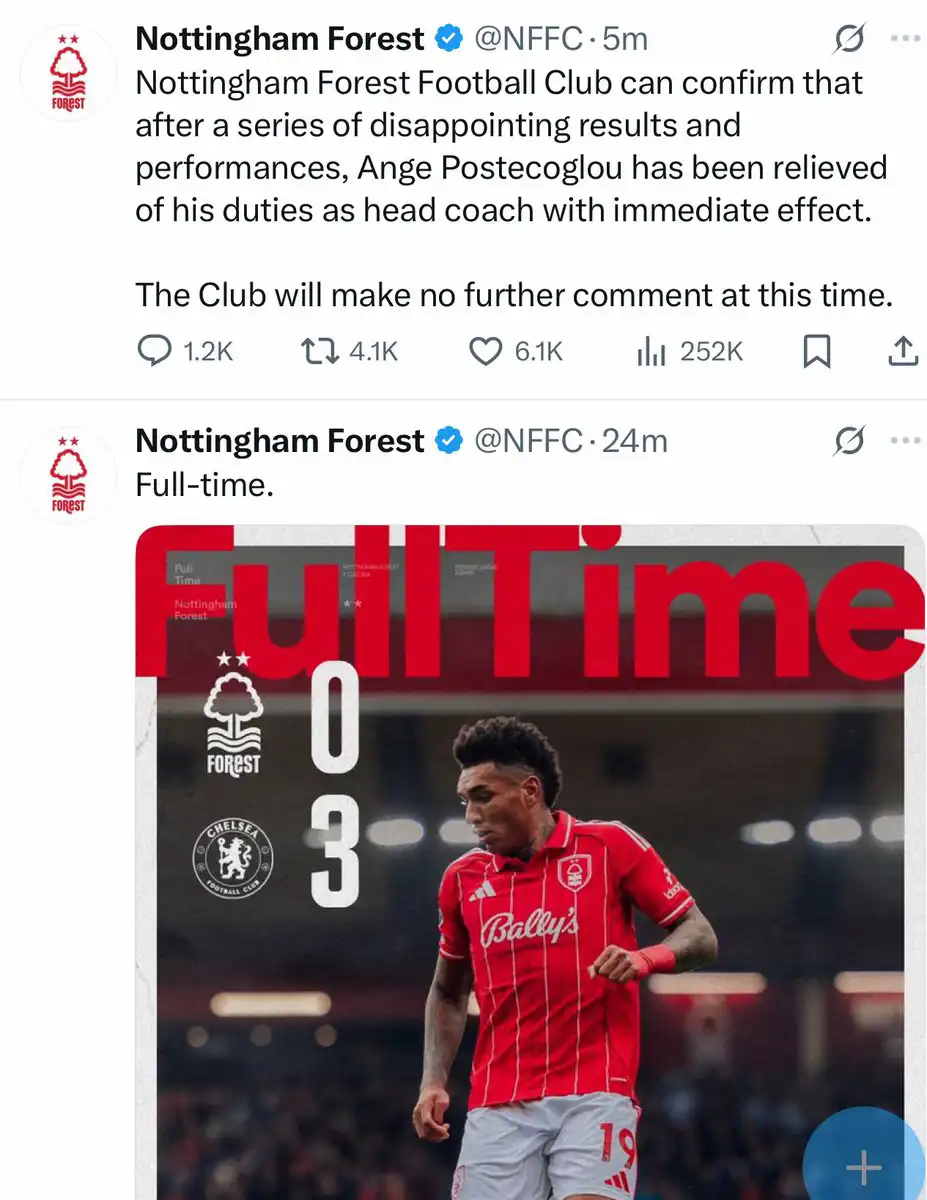The image size is (927, 1200).
Task: Tap the 5m timestamp on first tweet
Action: coord(627,39)
